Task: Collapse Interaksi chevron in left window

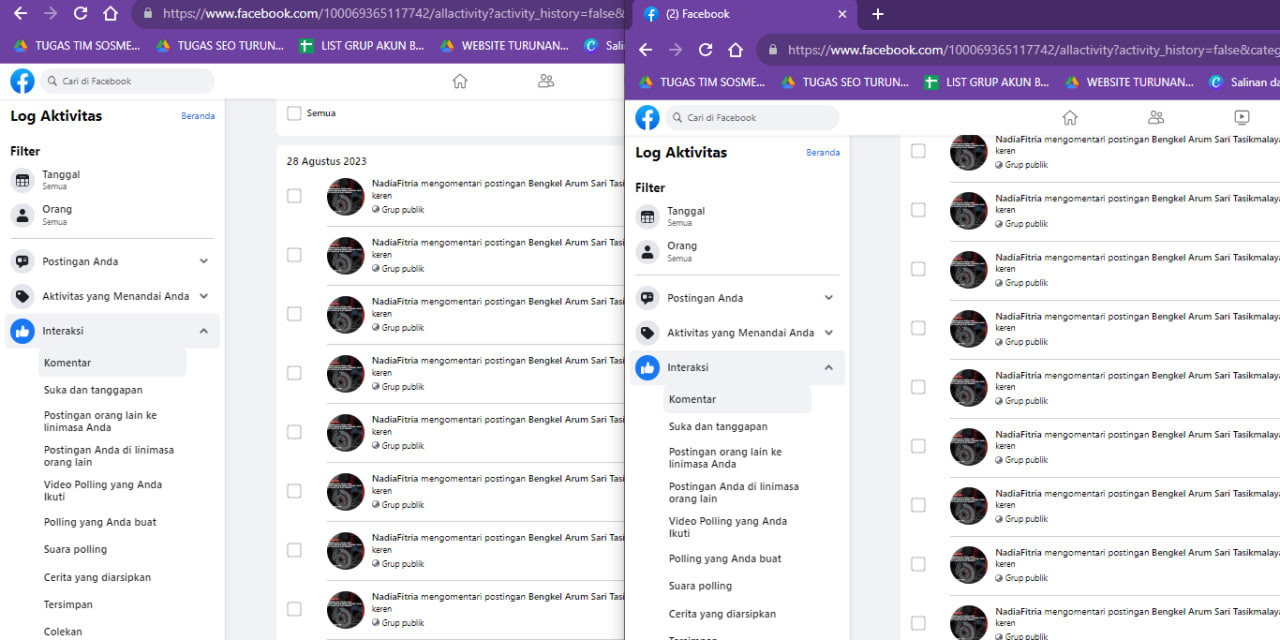Action: tap(204, 331)
